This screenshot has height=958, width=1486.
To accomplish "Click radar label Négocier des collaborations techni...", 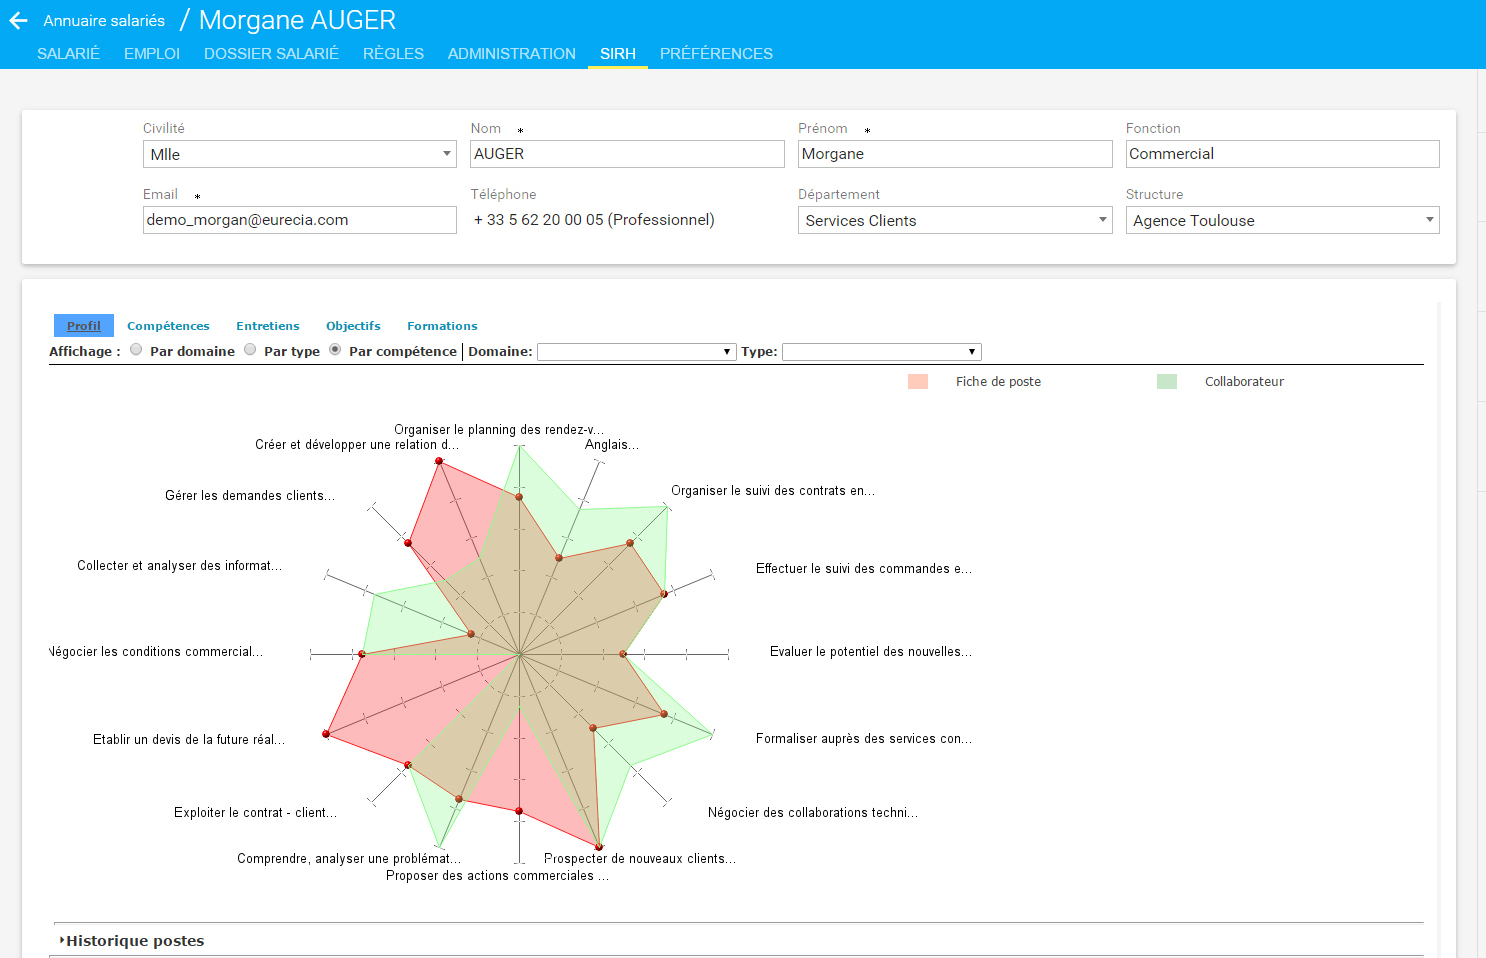I will (x=813, y=813).
